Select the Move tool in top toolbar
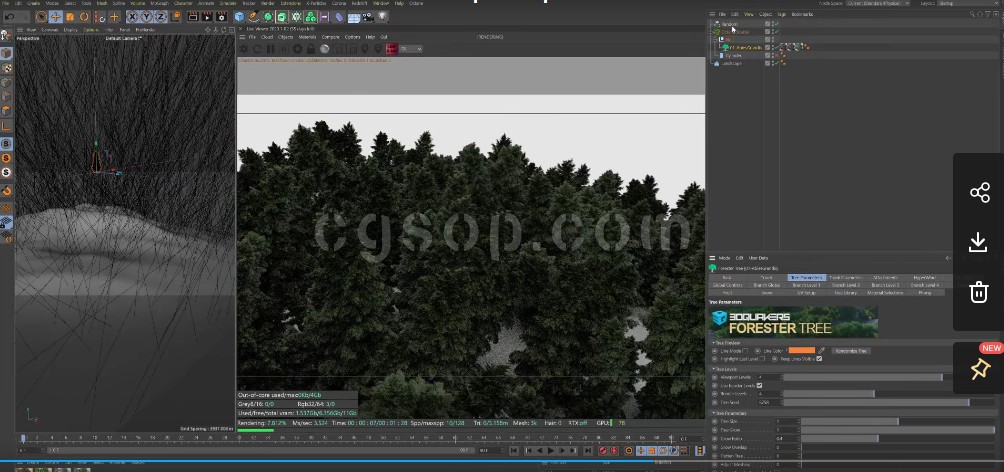Screen dimensions: 1004x472 [55, 17]
